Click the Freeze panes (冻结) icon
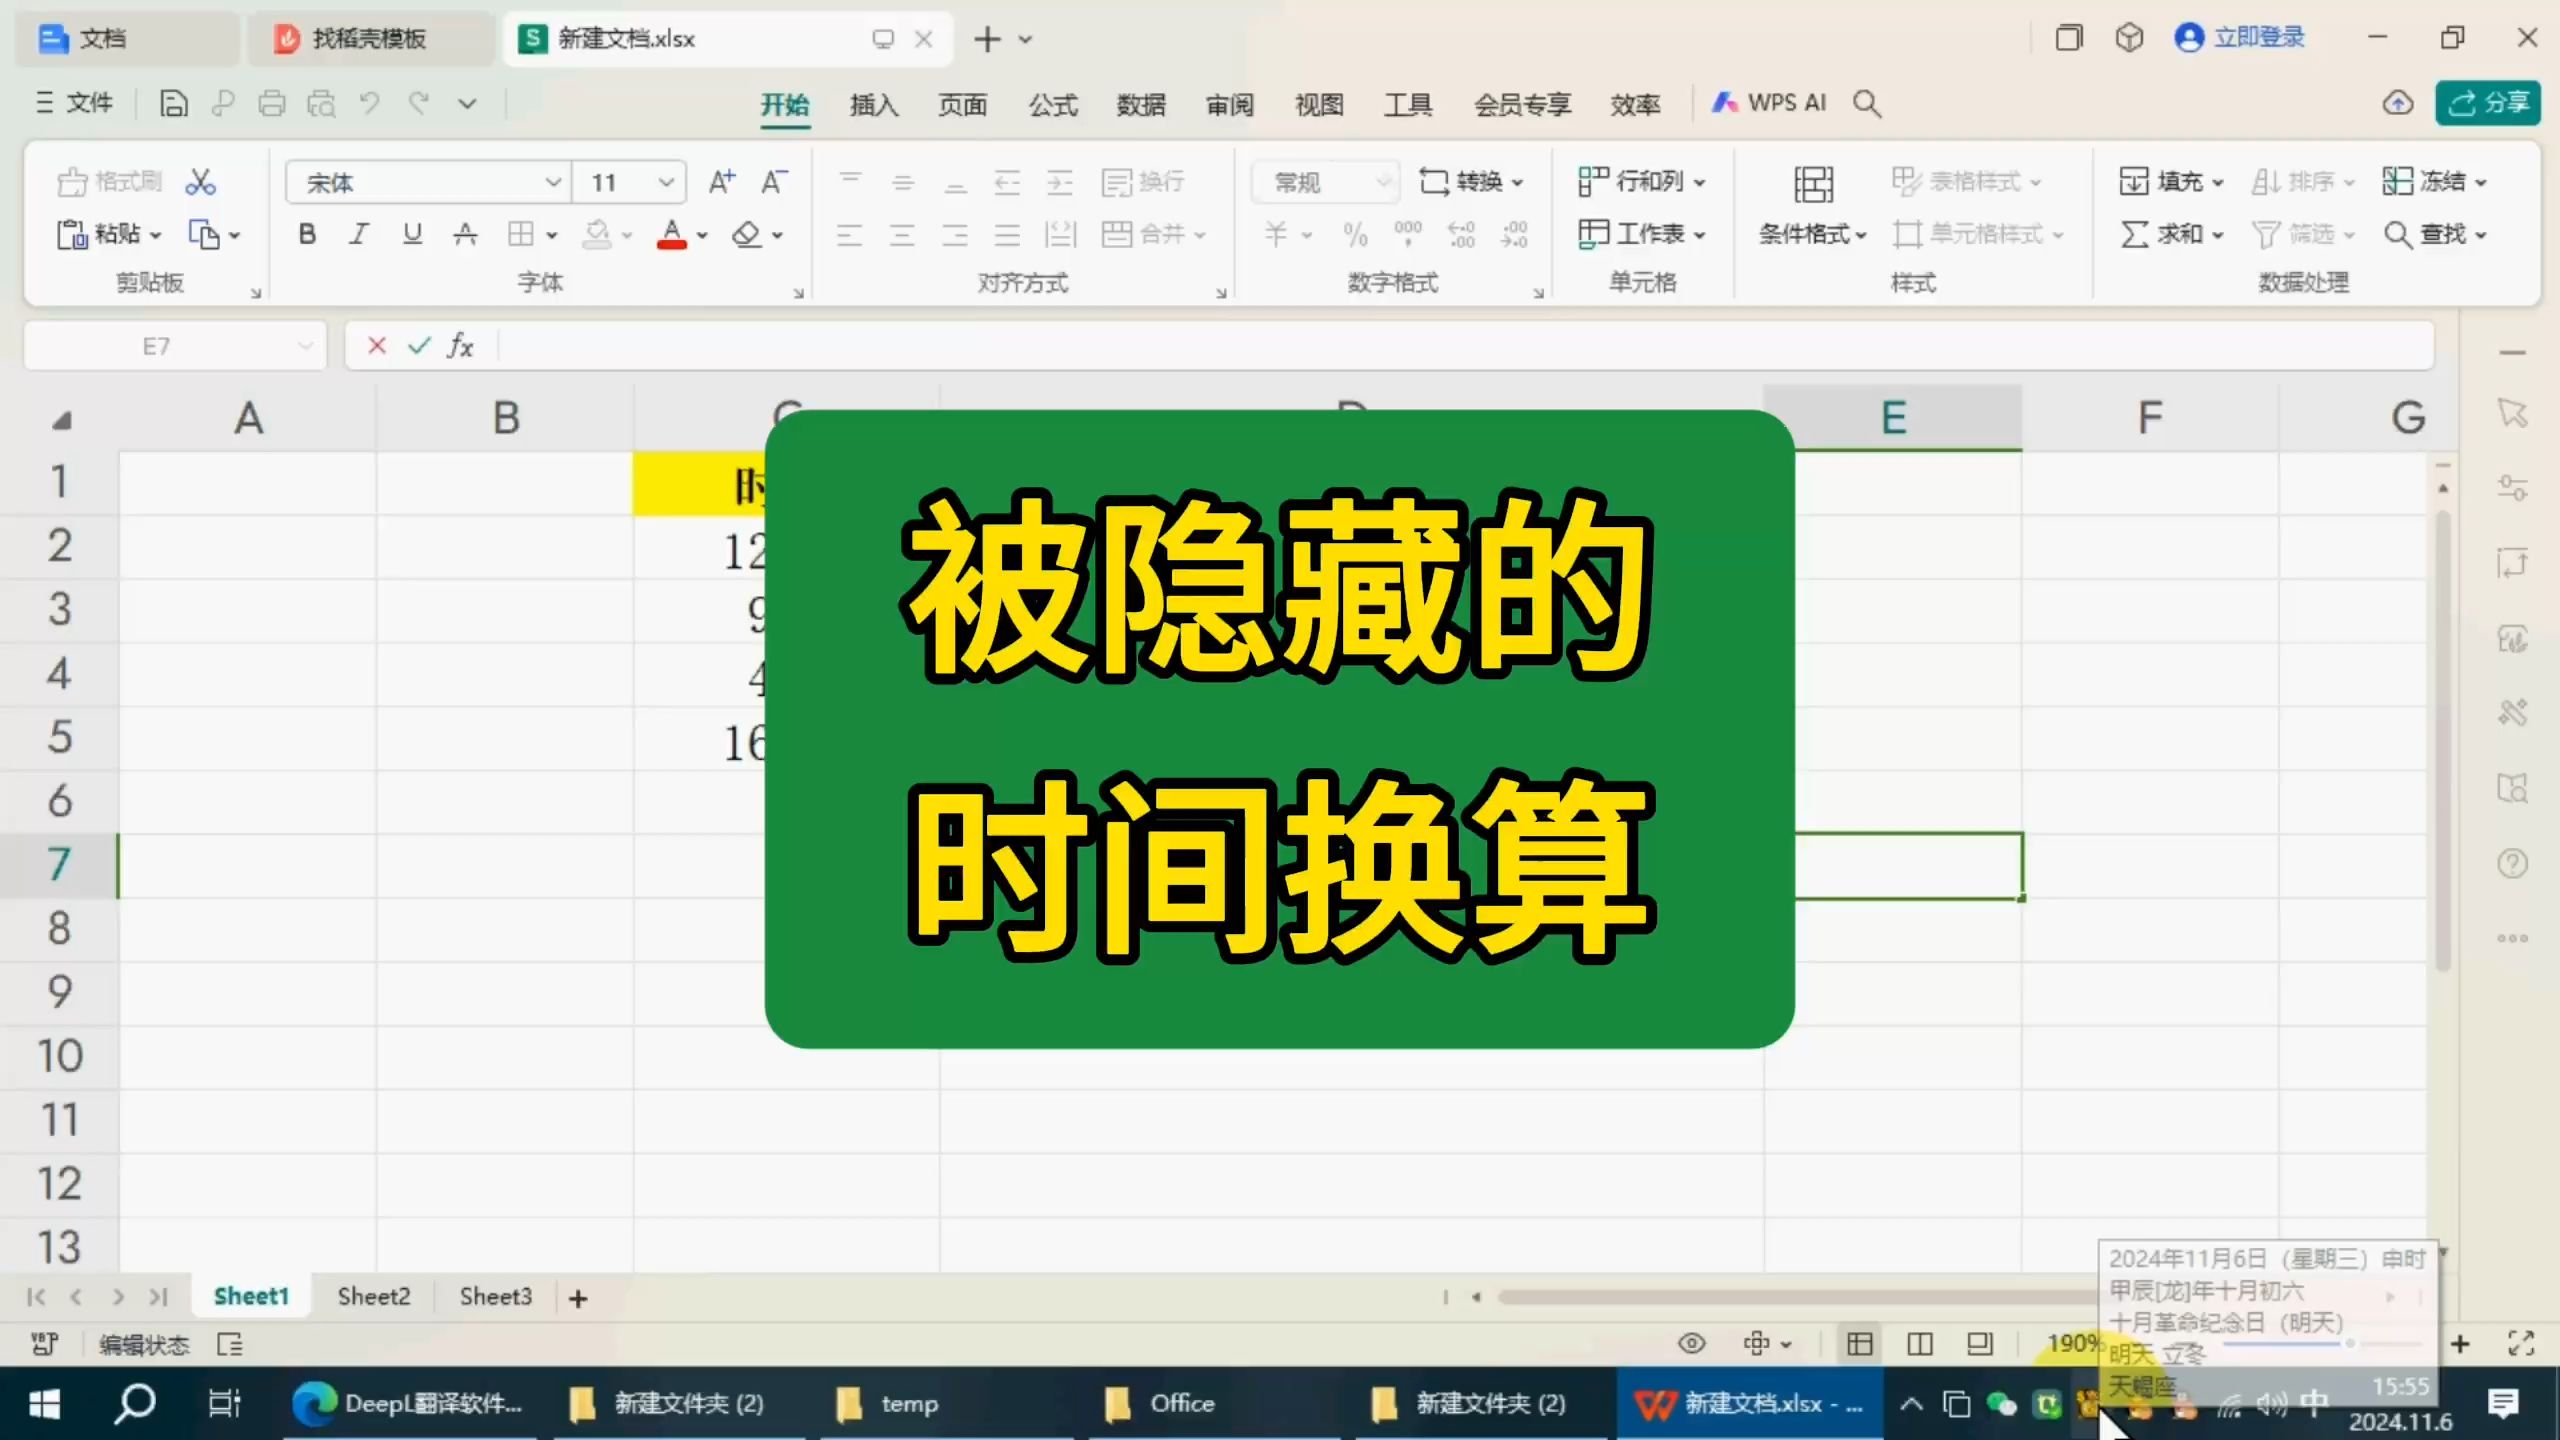 (2434, 181)
